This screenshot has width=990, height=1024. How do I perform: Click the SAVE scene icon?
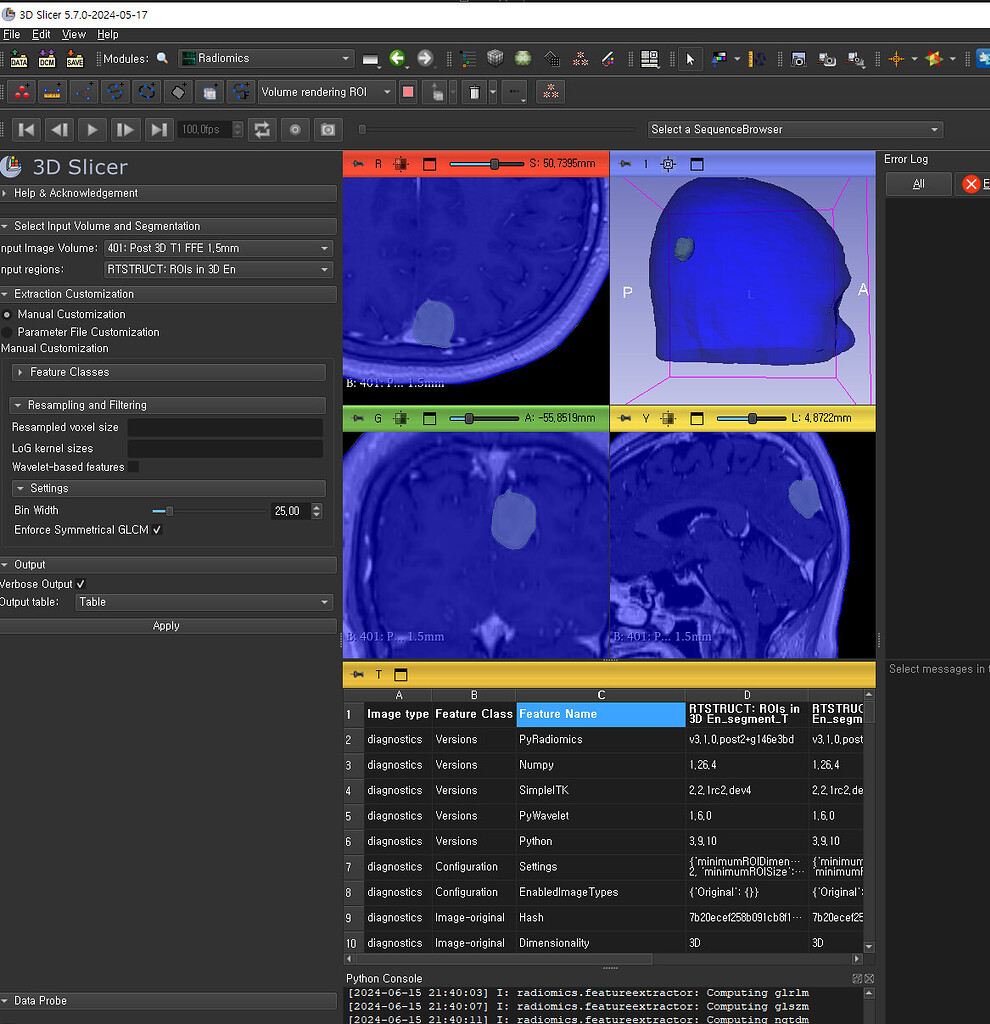click(x=75, y=59)
